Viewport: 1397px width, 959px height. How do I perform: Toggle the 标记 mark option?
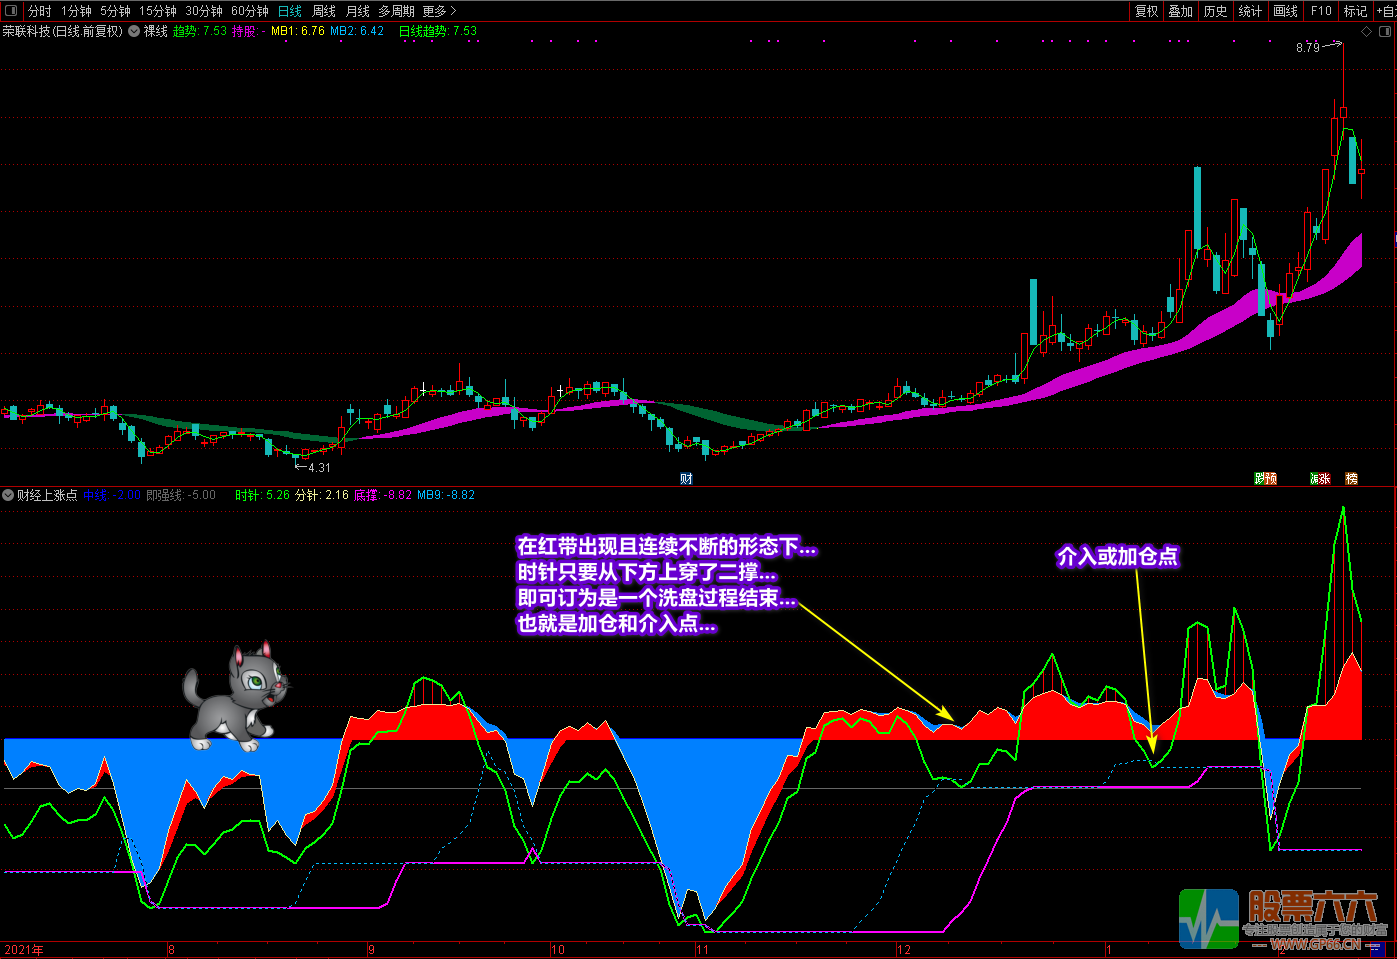pyautogui.click(x=1355, y=11)
